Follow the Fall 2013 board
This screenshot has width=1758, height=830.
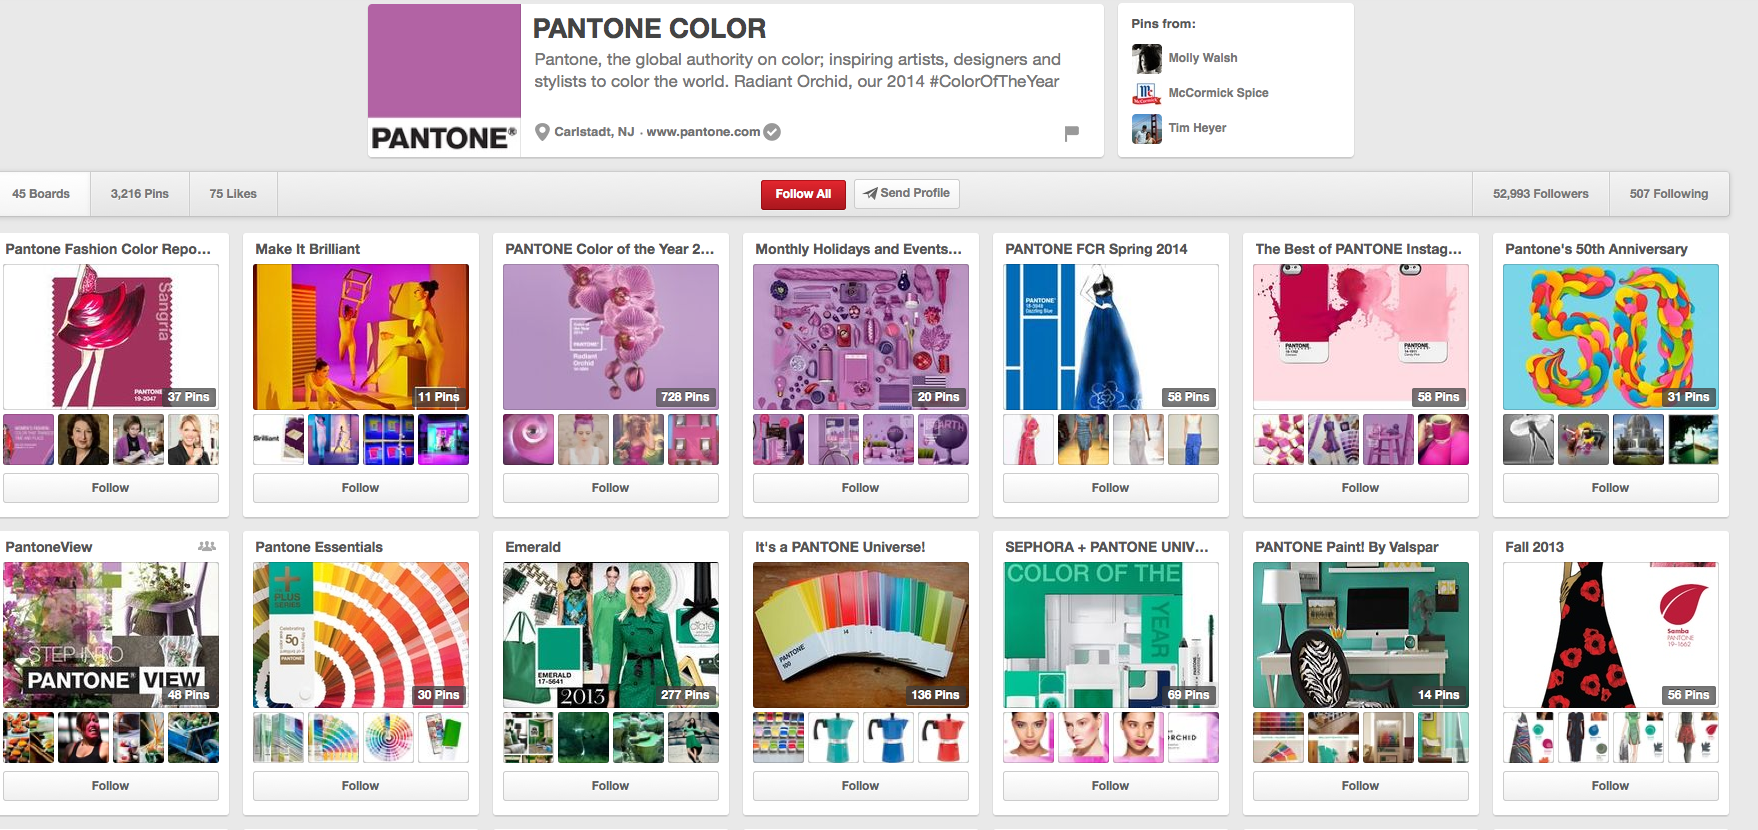pos(1611,786)
